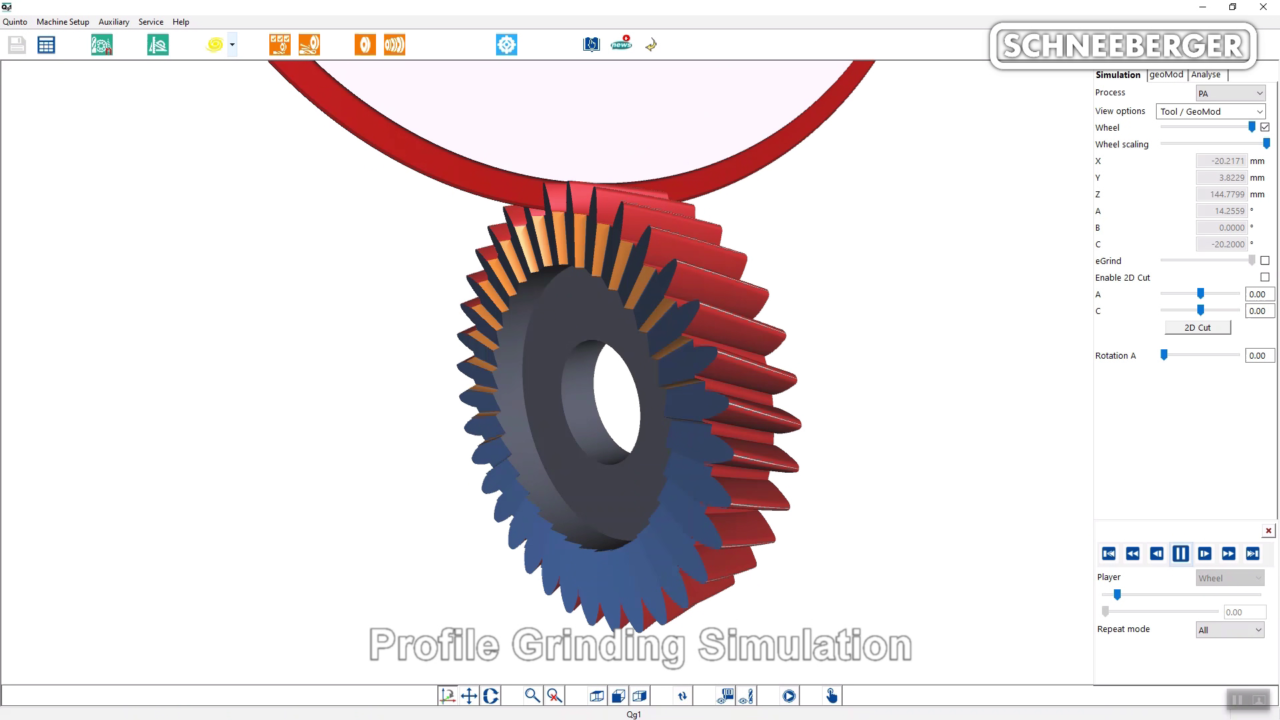Screen dimensions: 1280x720
Task: Click the zoom reset icon with red X
Action: [554, 695]
